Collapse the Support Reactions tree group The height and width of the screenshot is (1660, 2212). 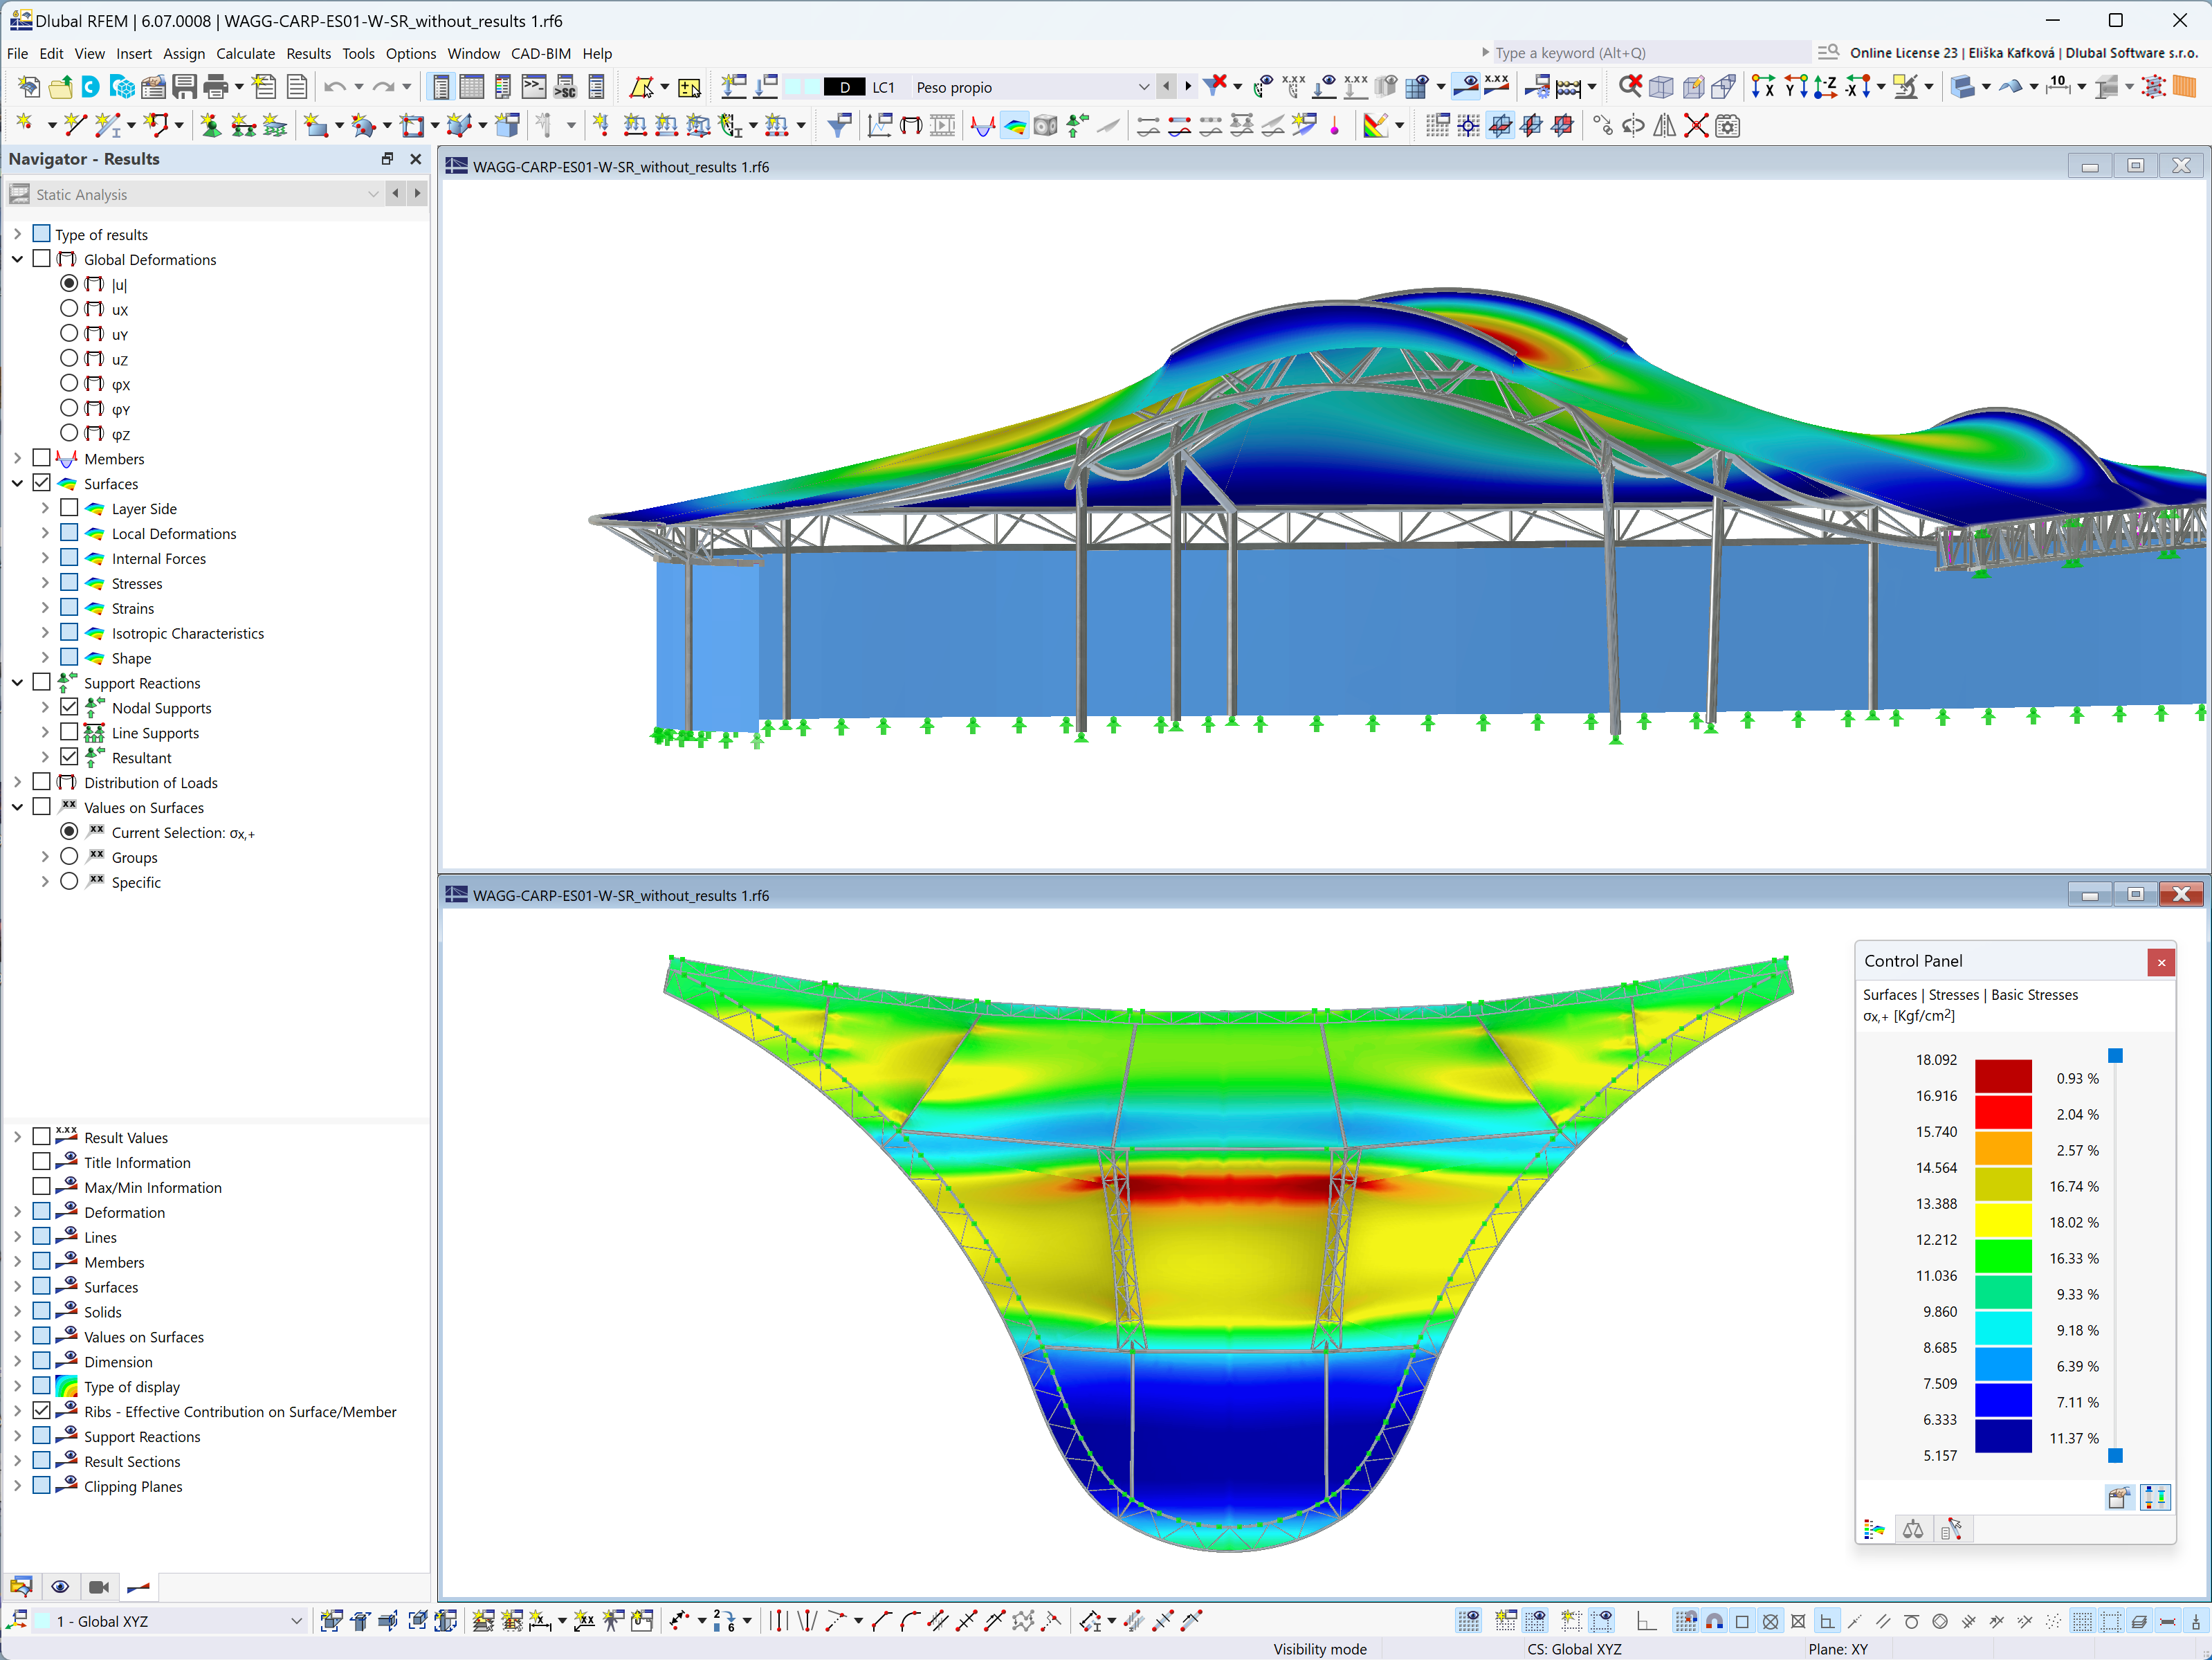(17, 682)
